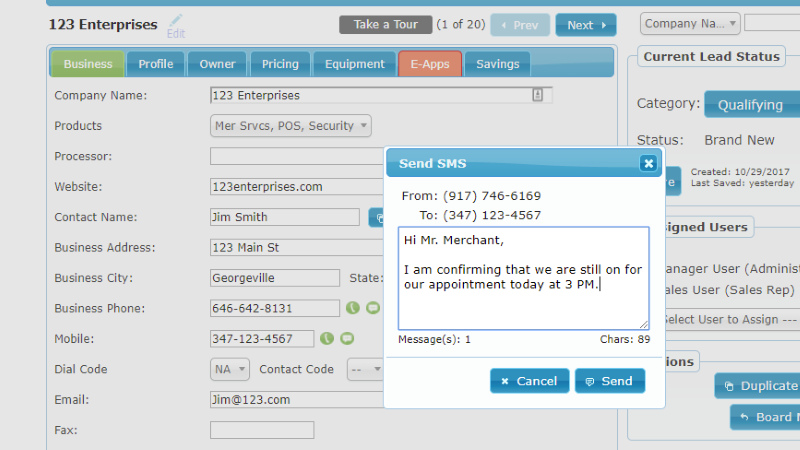This screenshot has height=450, width=800.
Task: Send SMS to Business Phone number via chat icon
Action: [373, 308]
